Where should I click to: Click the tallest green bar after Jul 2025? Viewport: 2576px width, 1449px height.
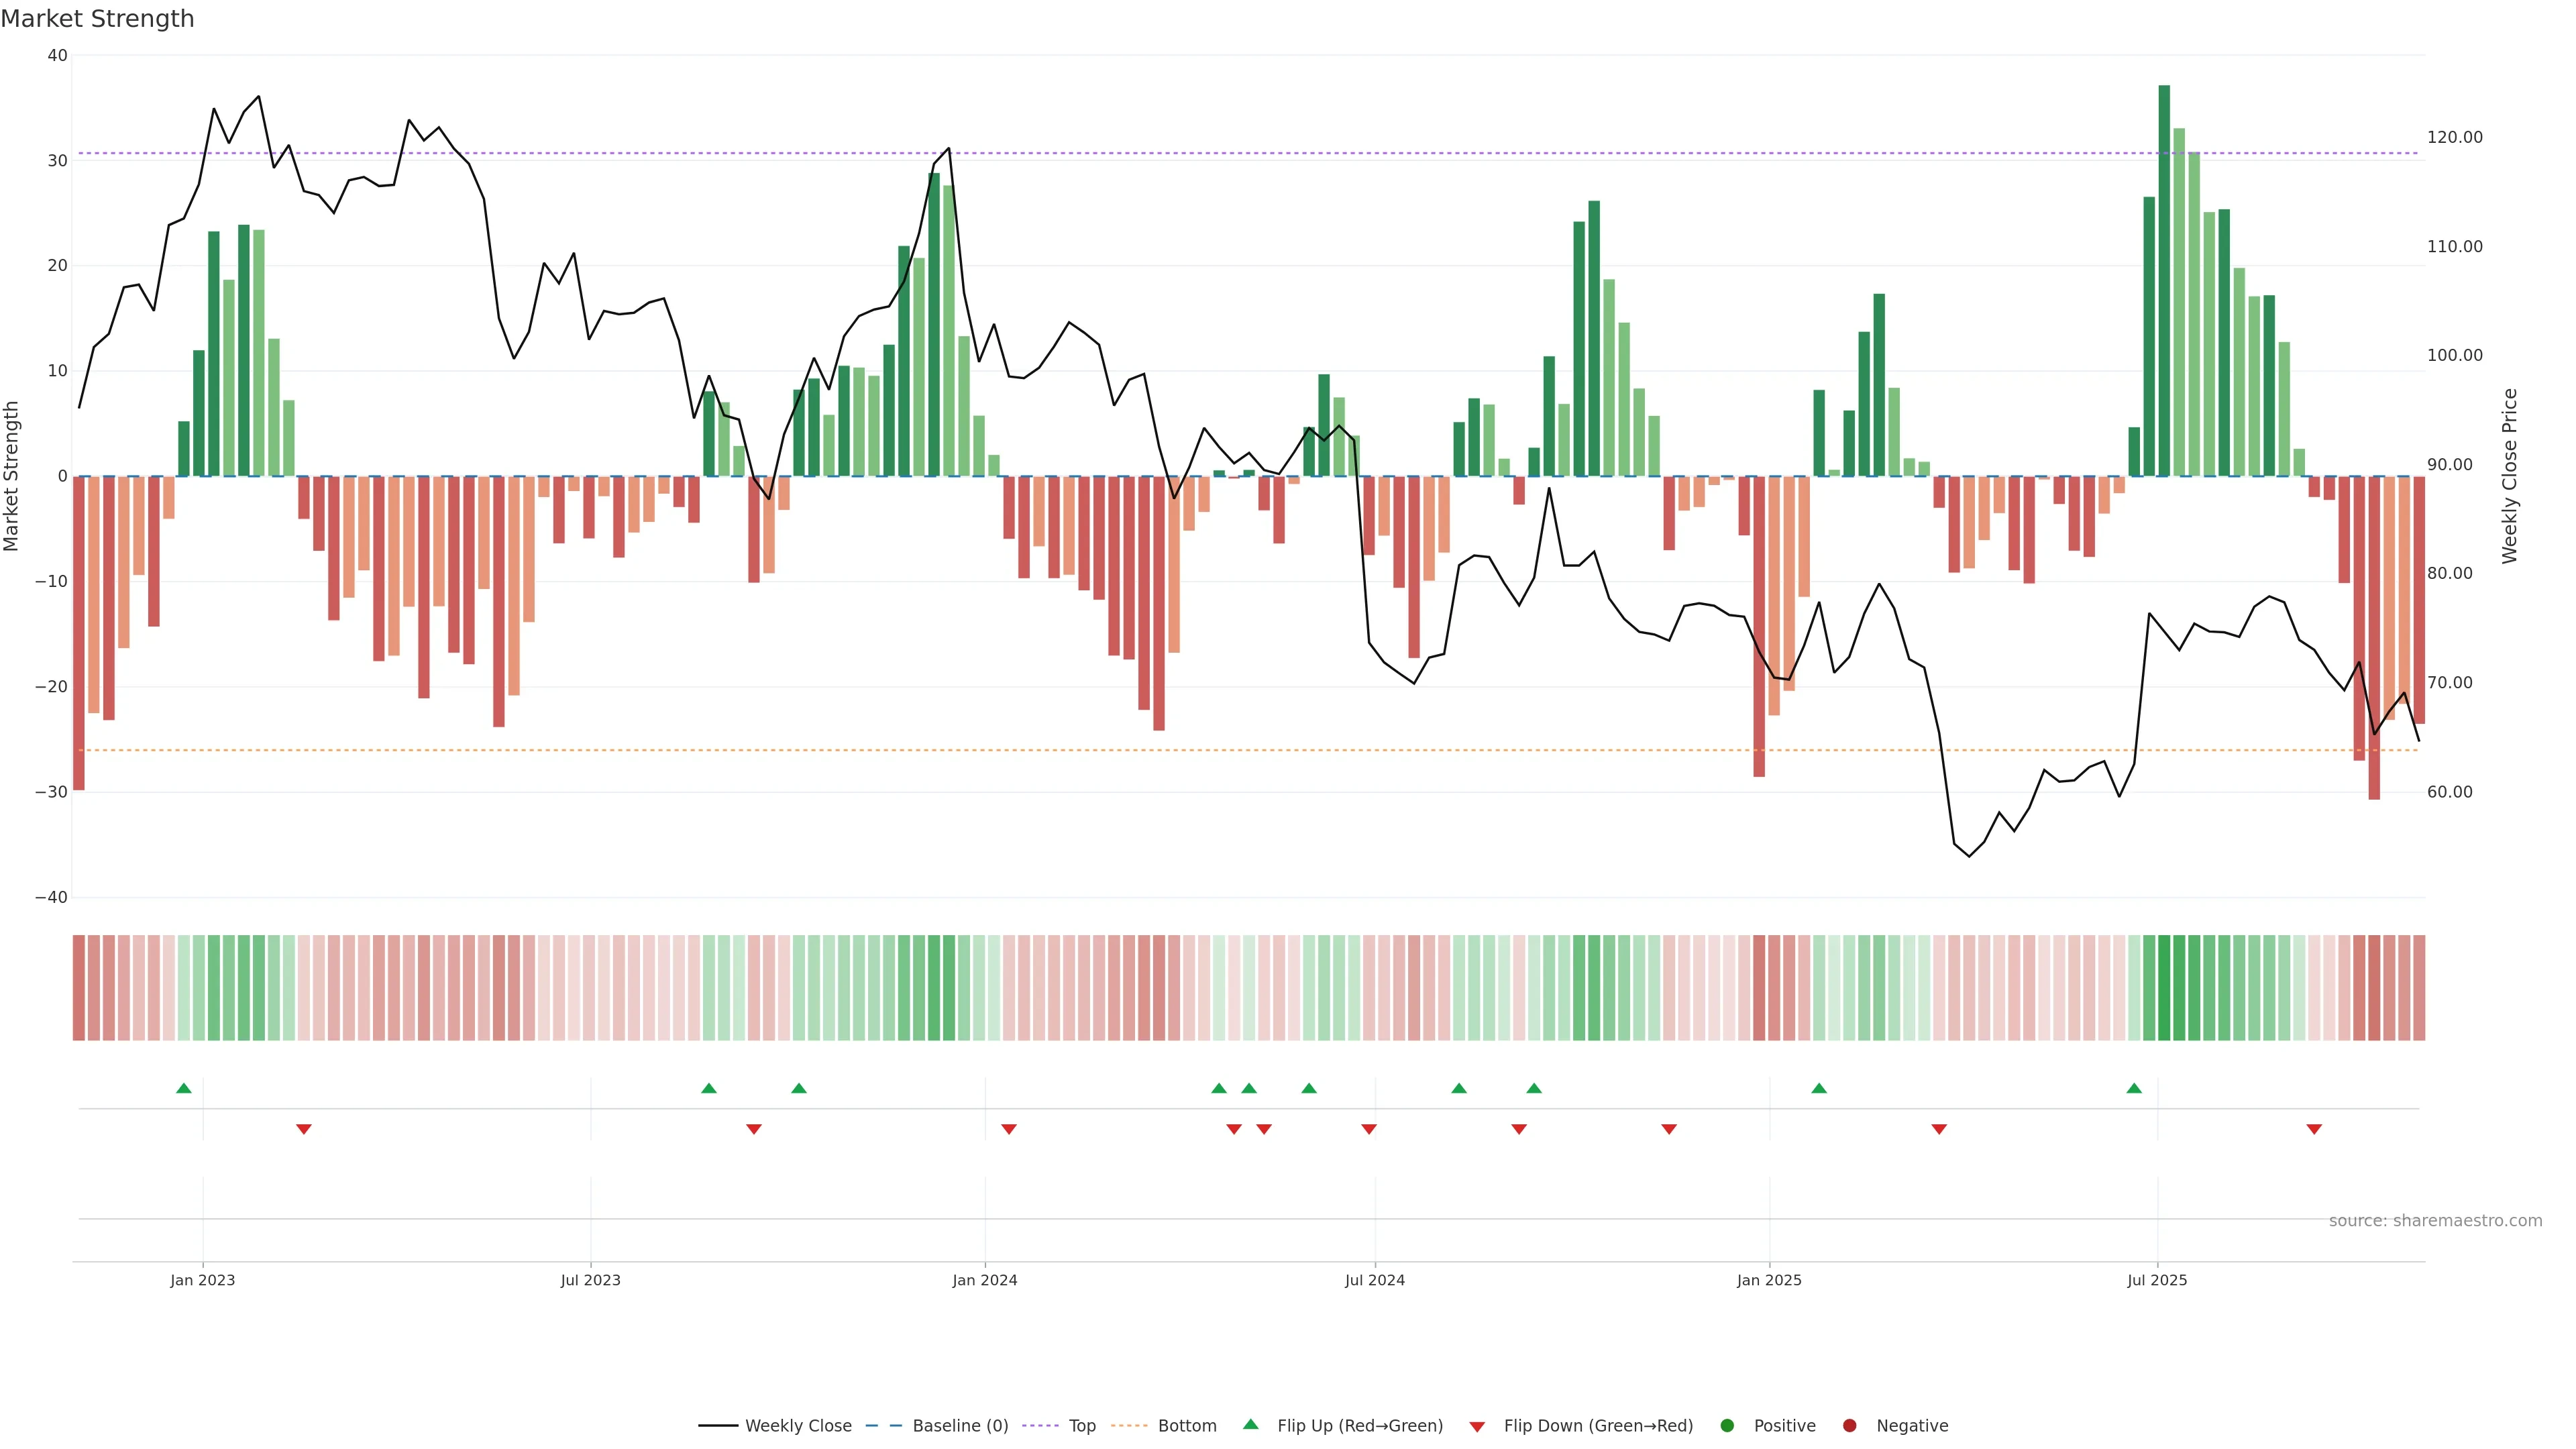[2164, 280]
